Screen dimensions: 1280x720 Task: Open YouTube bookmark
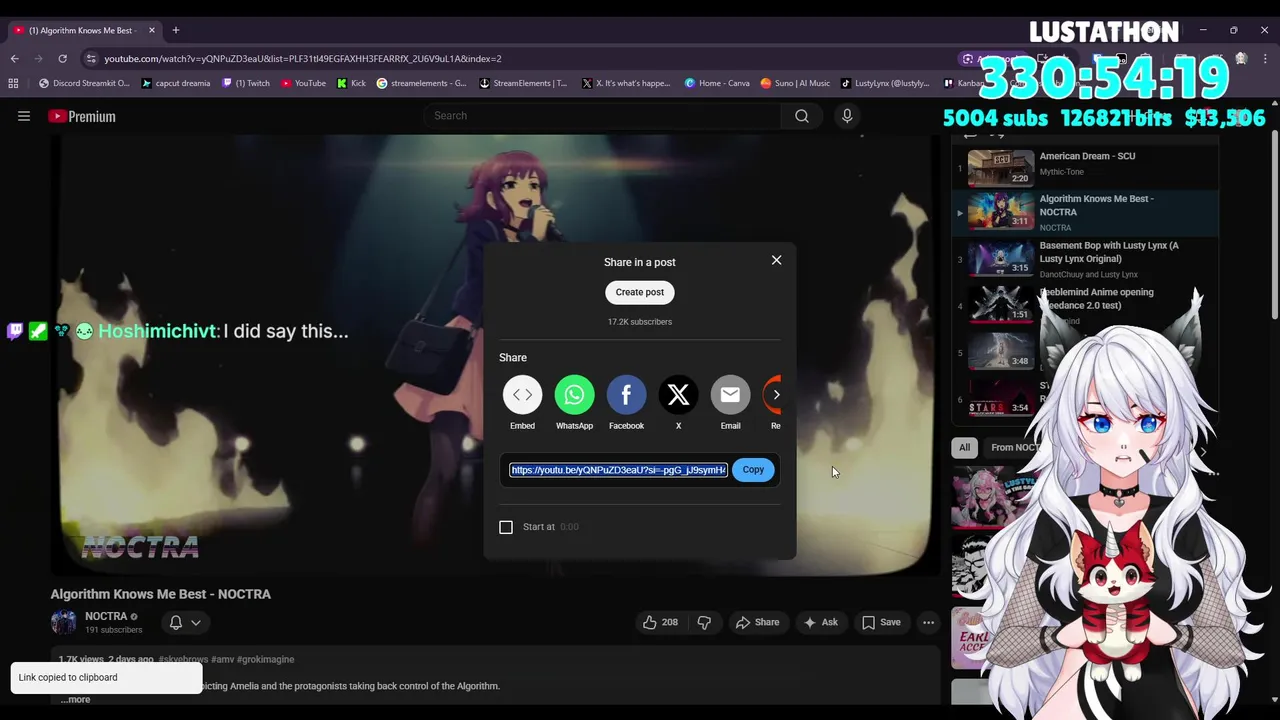point(303,83)
